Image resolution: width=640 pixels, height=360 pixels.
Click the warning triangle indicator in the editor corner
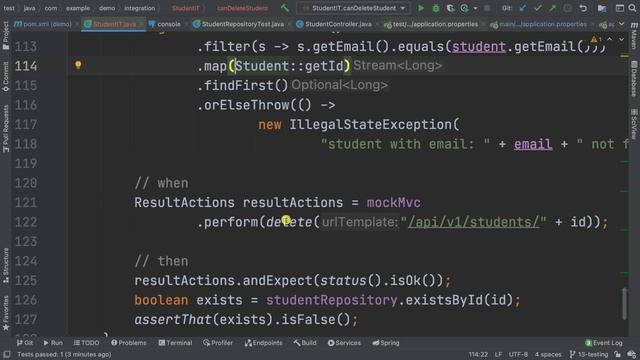594,39
